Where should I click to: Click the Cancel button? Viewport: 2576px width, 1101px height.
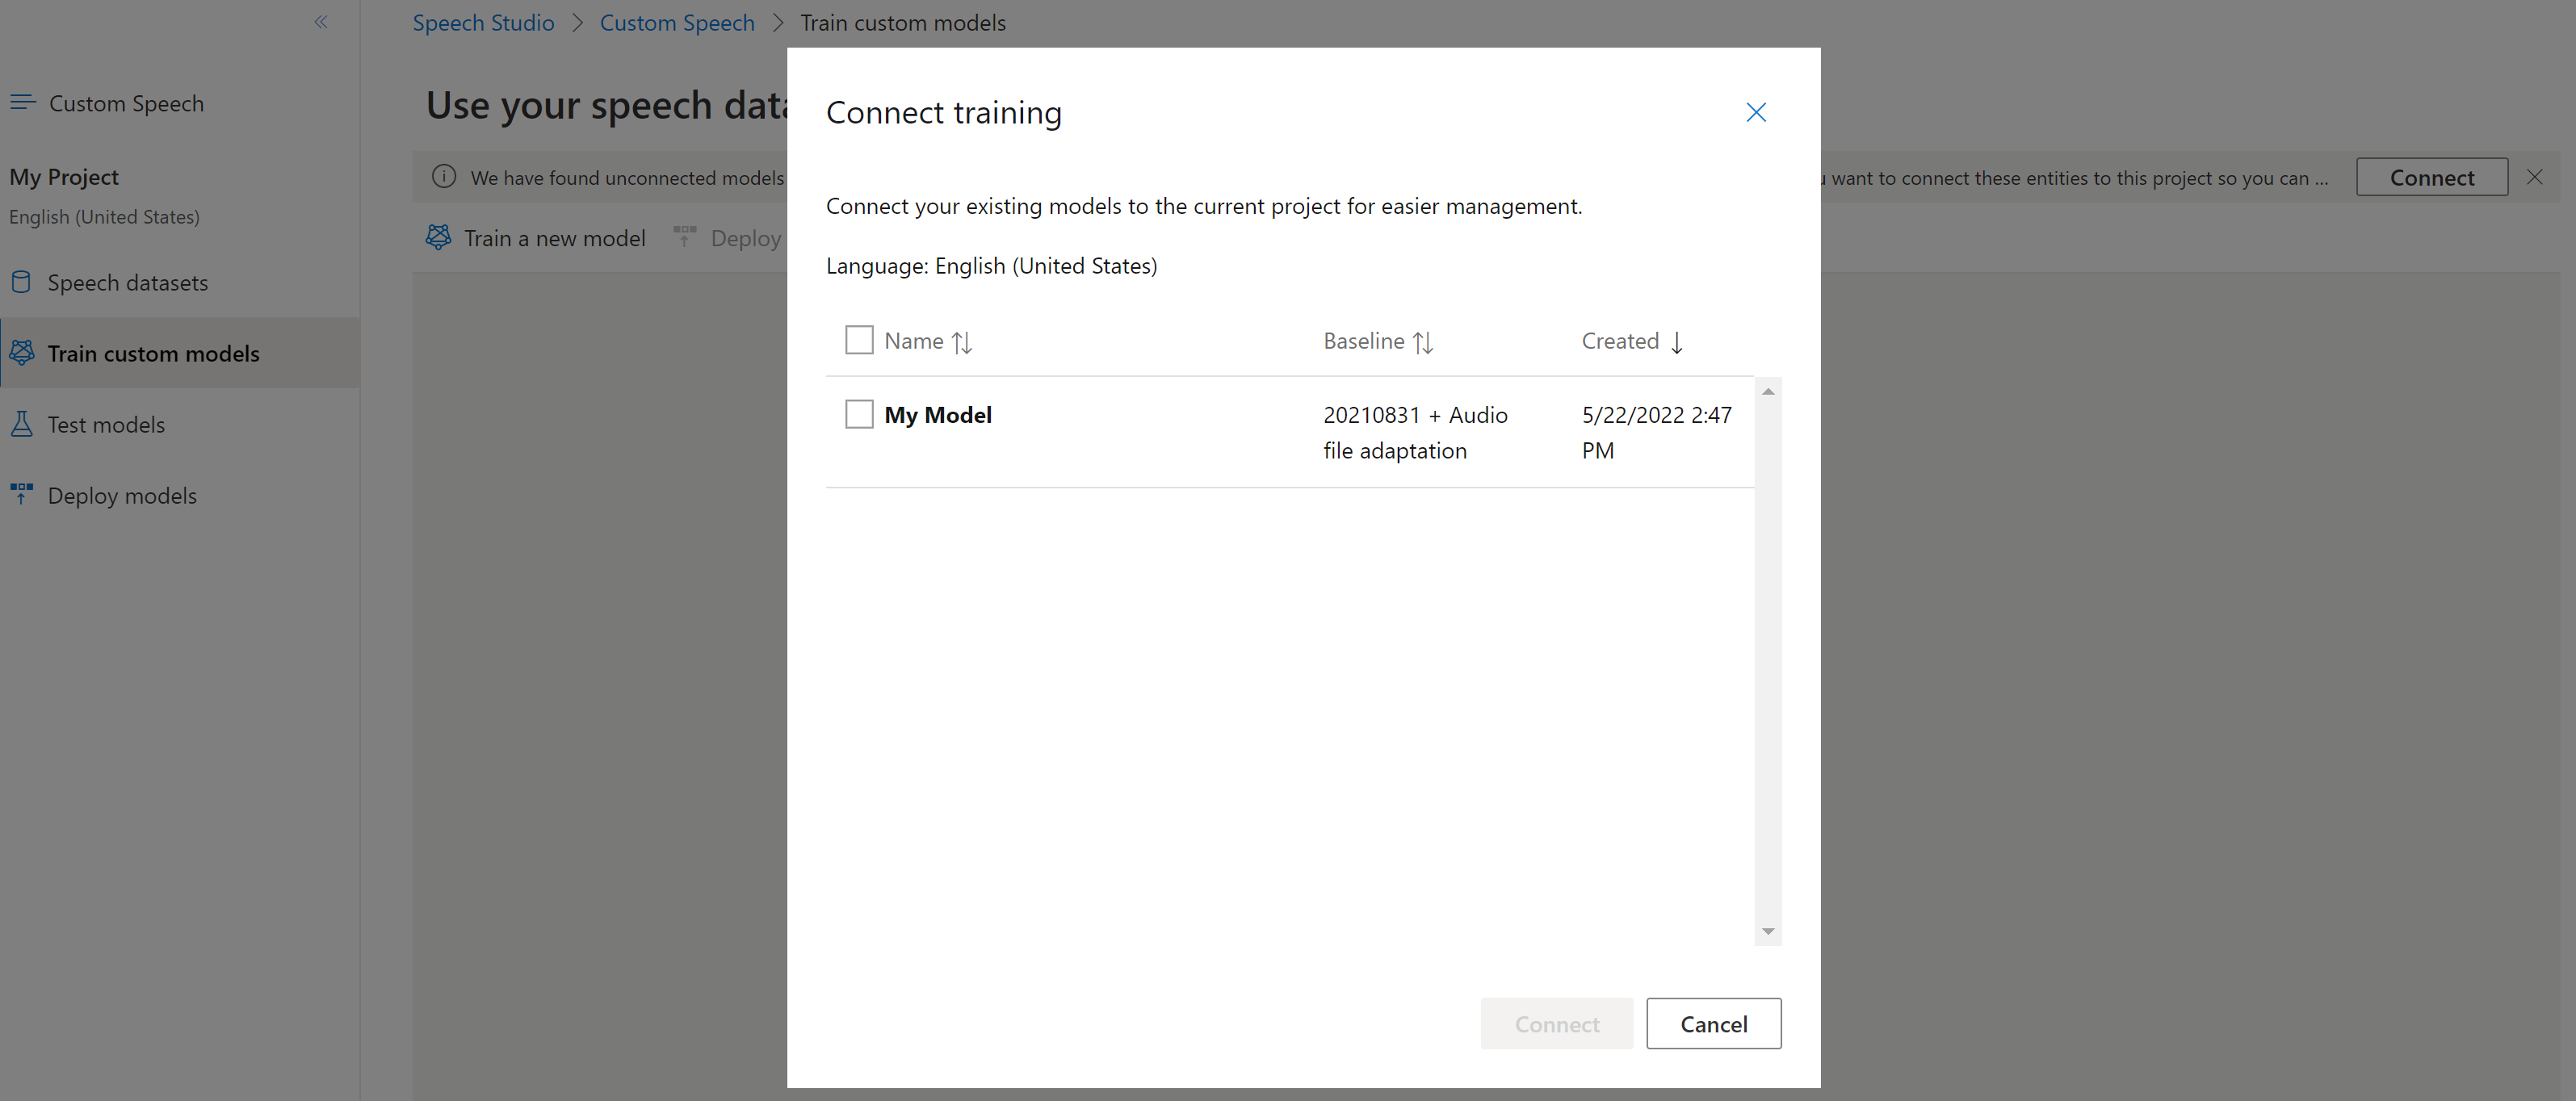click(1714, 1022)
